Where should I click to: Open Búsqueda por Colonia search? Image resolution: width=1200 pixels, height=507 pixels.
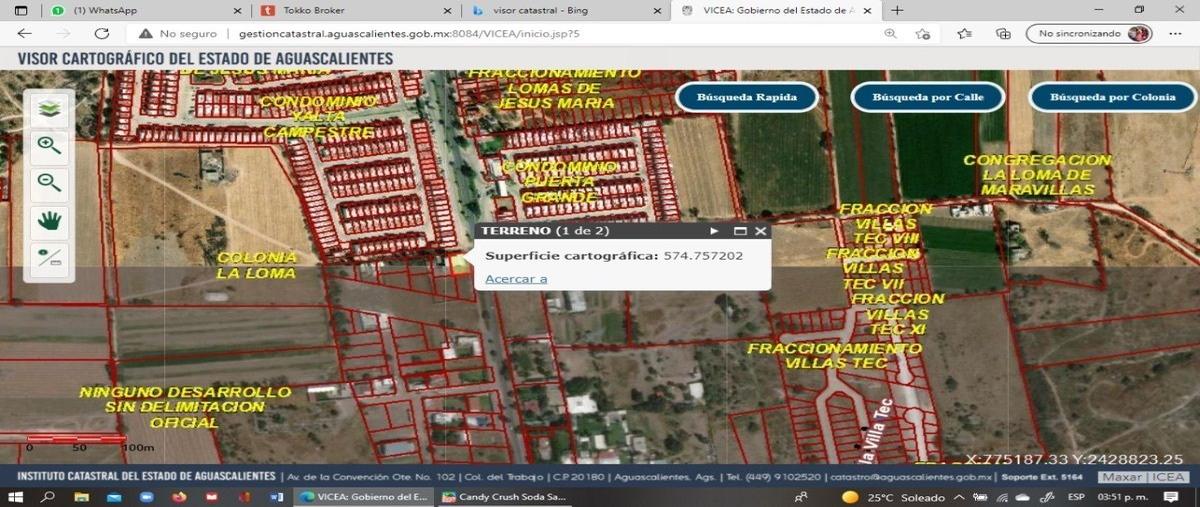(1111, 97)
